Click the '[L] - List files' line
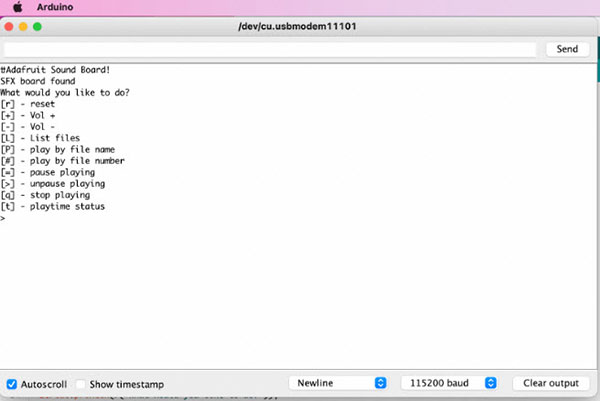 [x=40, y=138]
